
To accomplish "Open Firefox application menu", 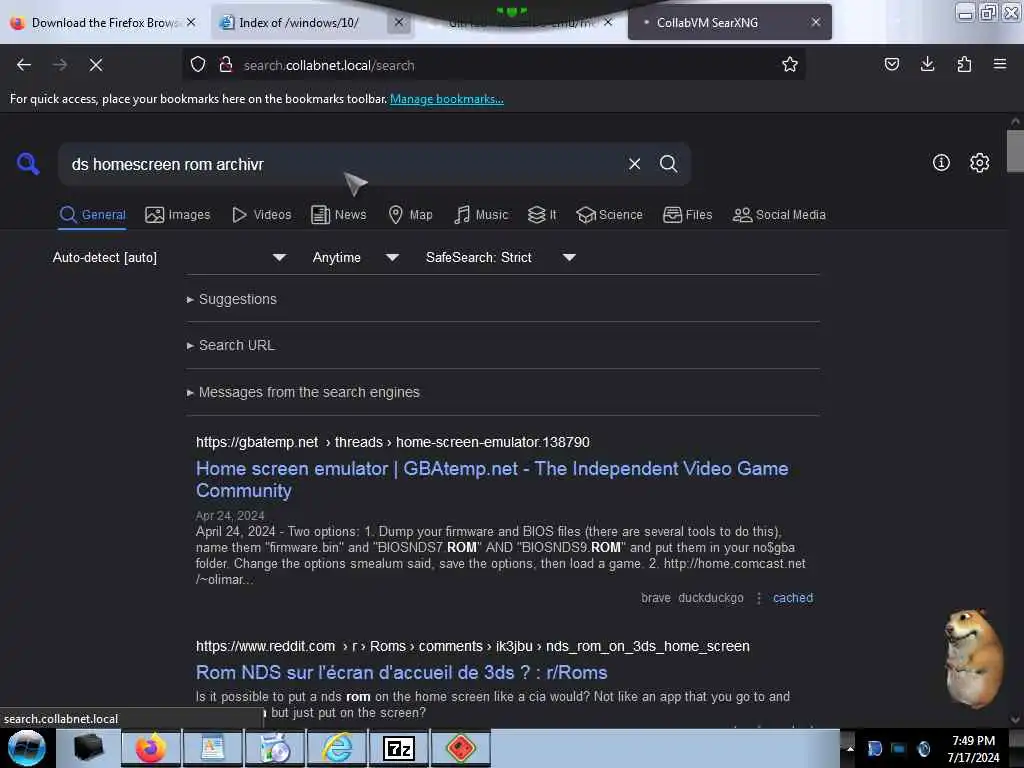I will click(x=1000, y=65).
